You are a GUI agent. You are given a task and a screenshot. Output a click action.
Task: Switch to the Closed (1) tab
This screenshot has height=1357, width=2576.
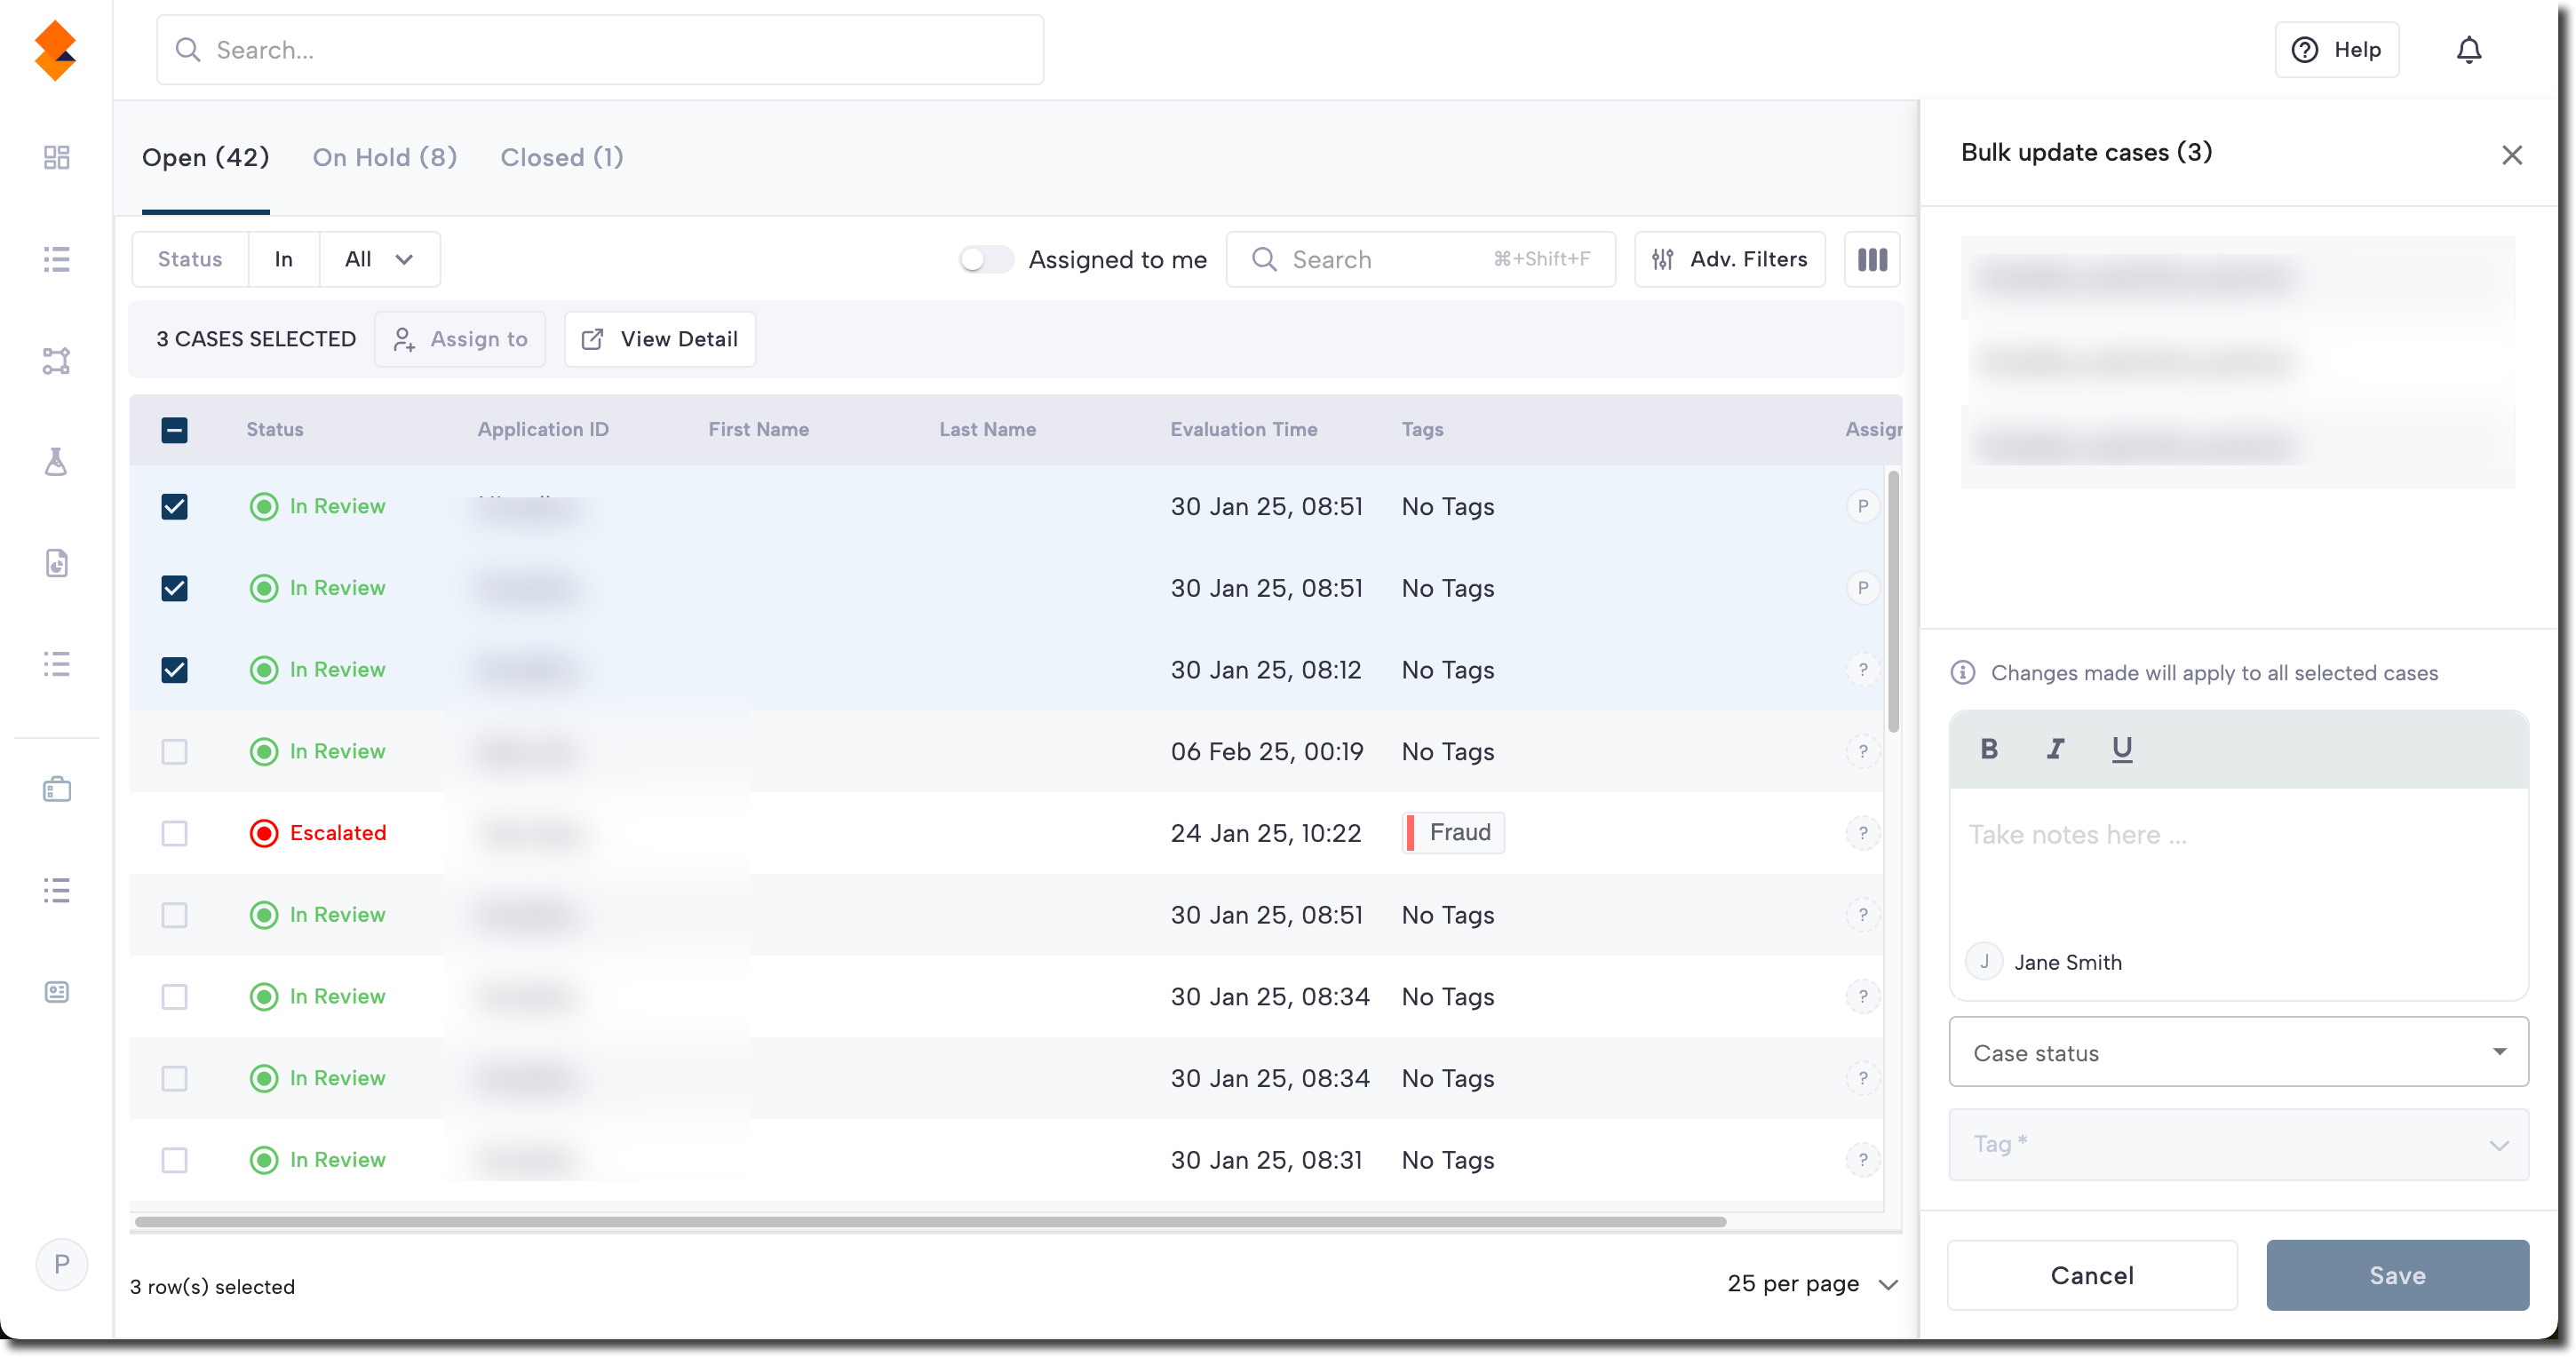coord(562,158)
